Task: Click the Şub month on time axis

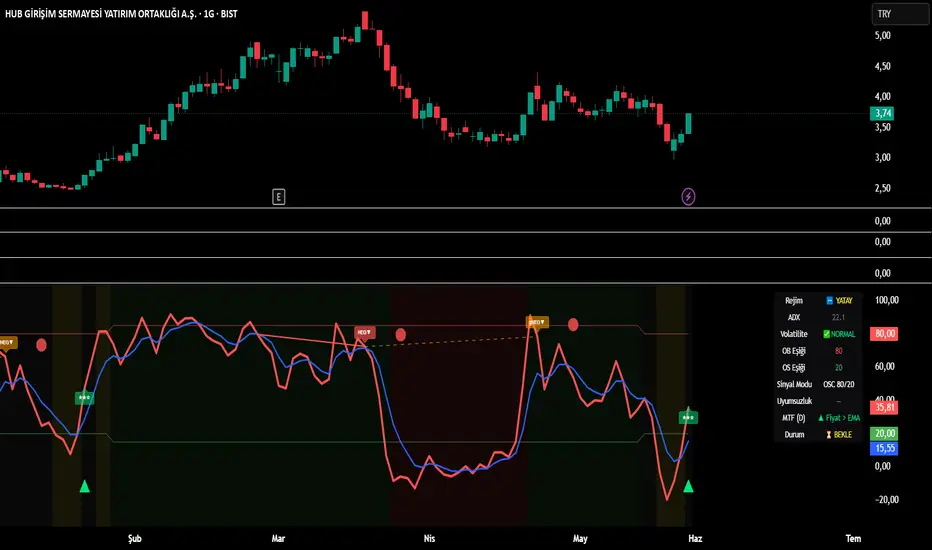Action: pos(135,539)
